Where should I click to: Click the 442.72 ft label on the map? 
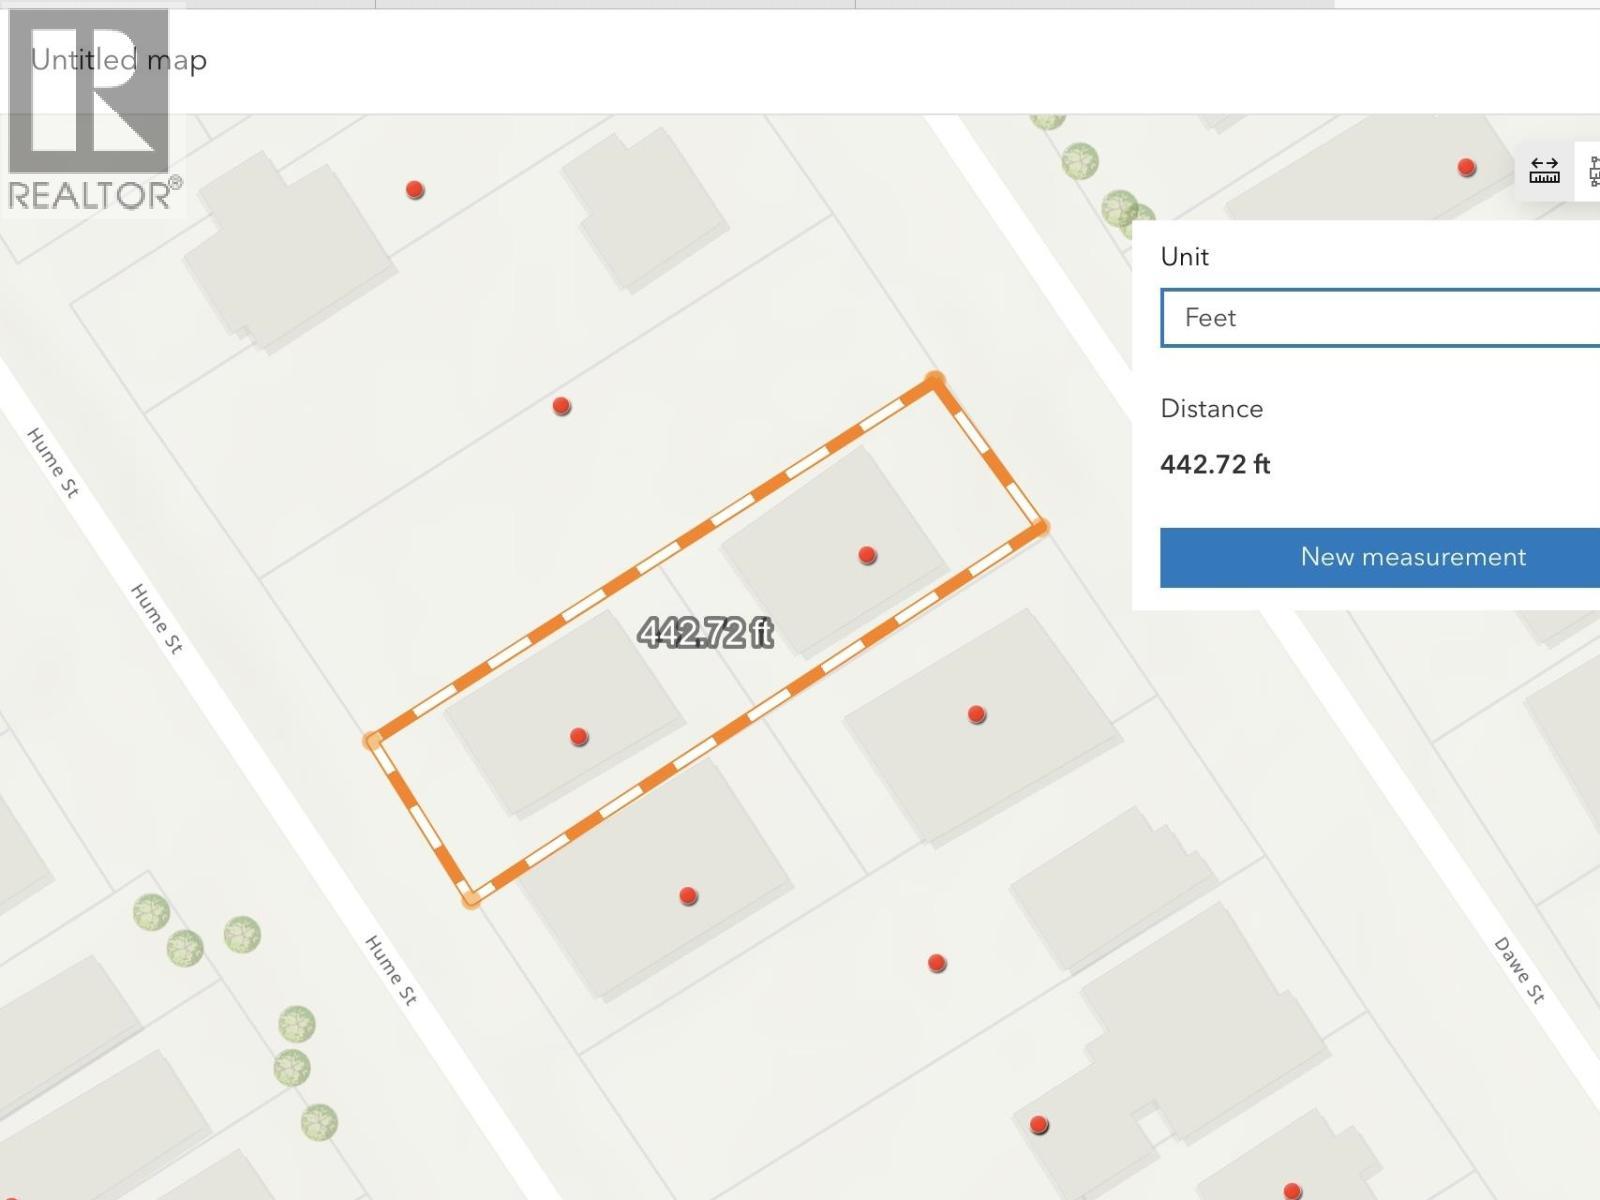point(706,632)
